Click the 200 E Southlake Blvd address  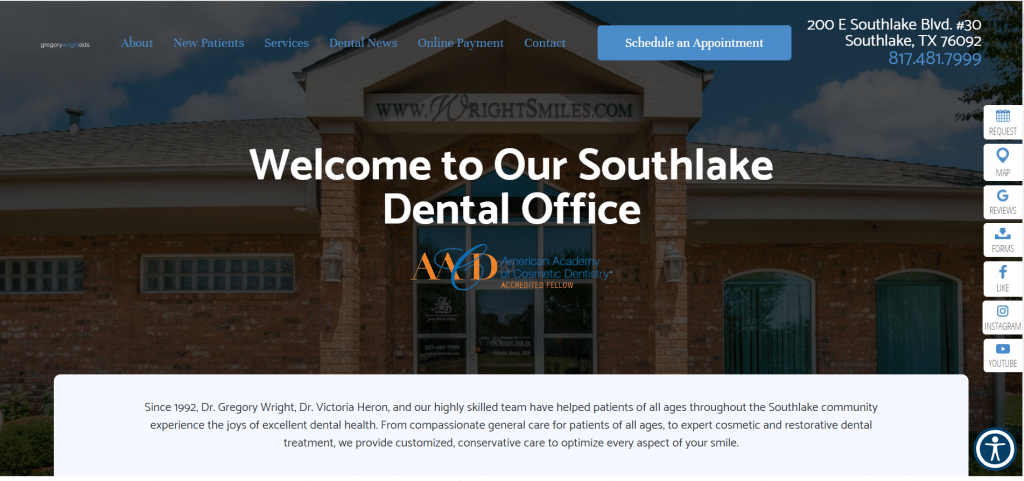tap(894, 33)
